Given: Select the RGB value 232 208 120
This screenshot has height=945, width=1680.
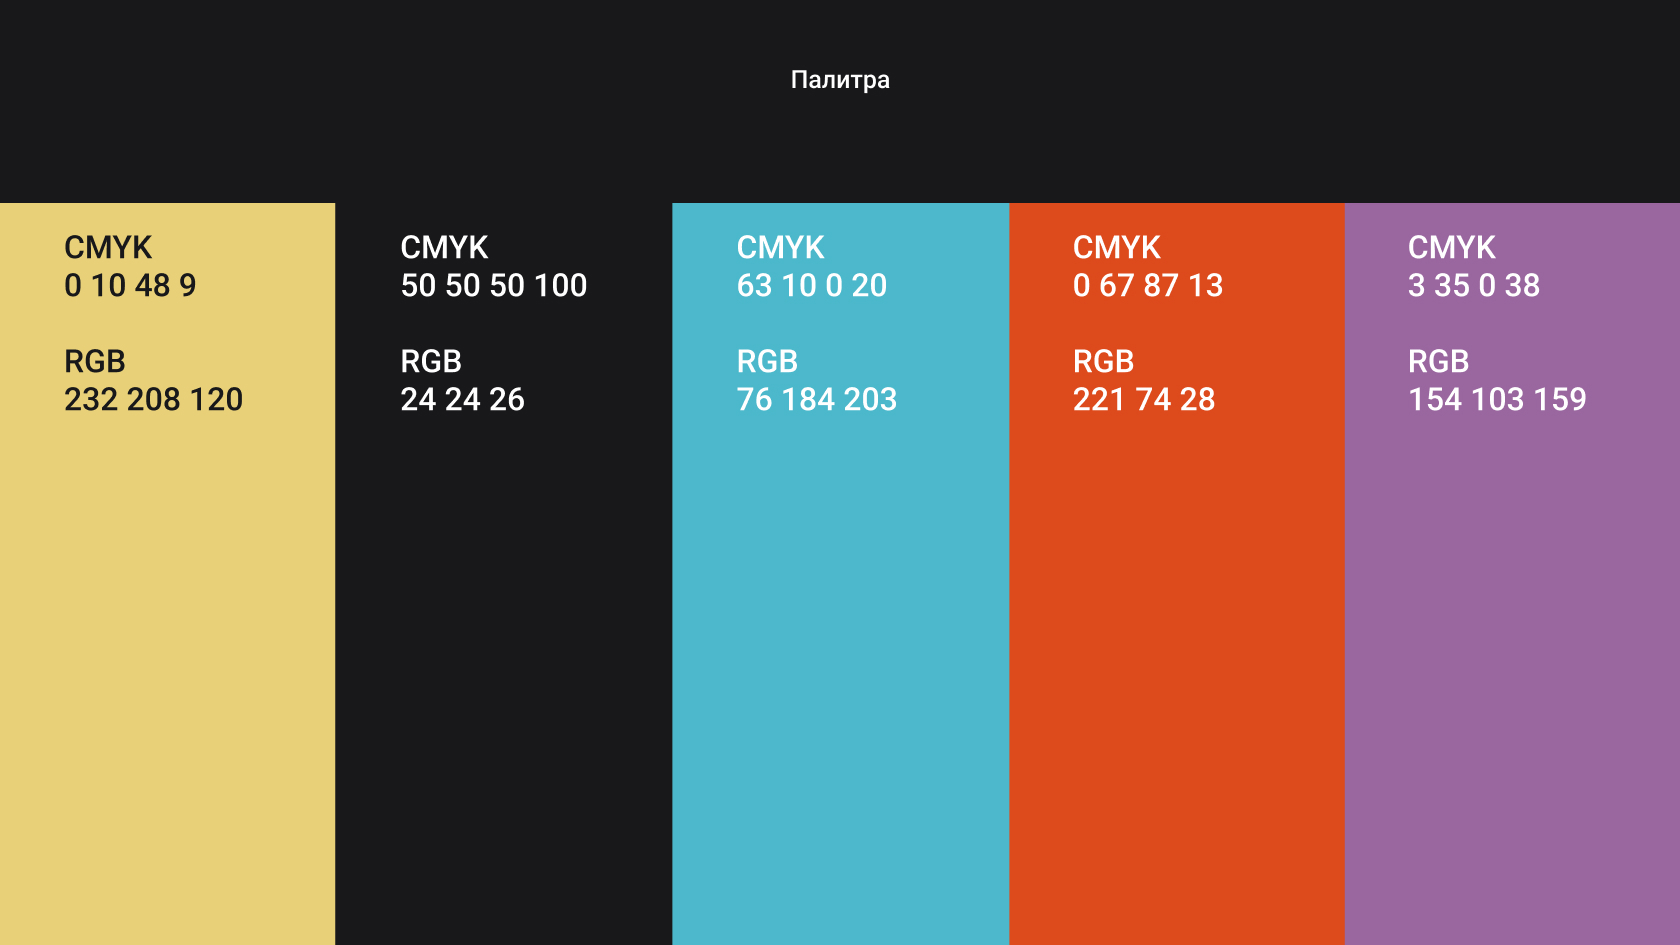Looking at the screenshot, I should [154, 400].
